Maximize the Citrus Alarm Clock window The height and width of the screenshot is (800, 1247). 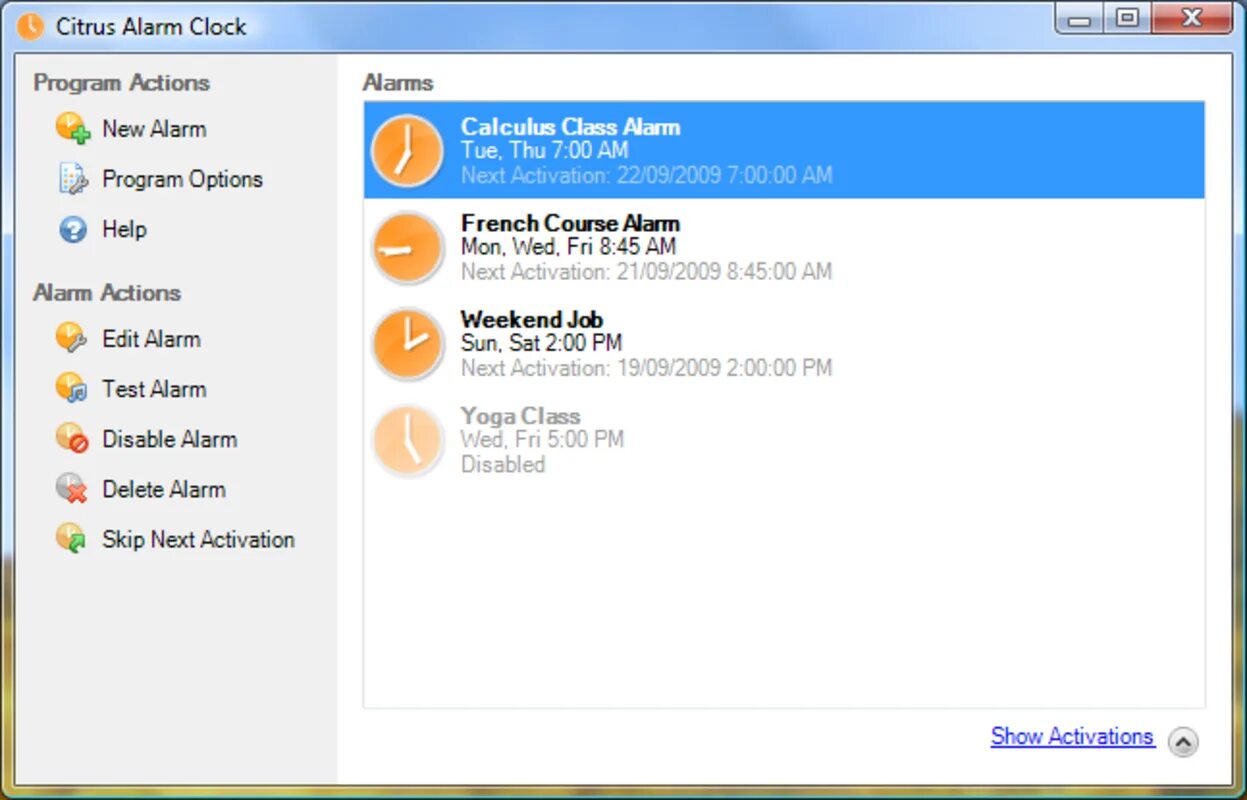[1127, 18]
